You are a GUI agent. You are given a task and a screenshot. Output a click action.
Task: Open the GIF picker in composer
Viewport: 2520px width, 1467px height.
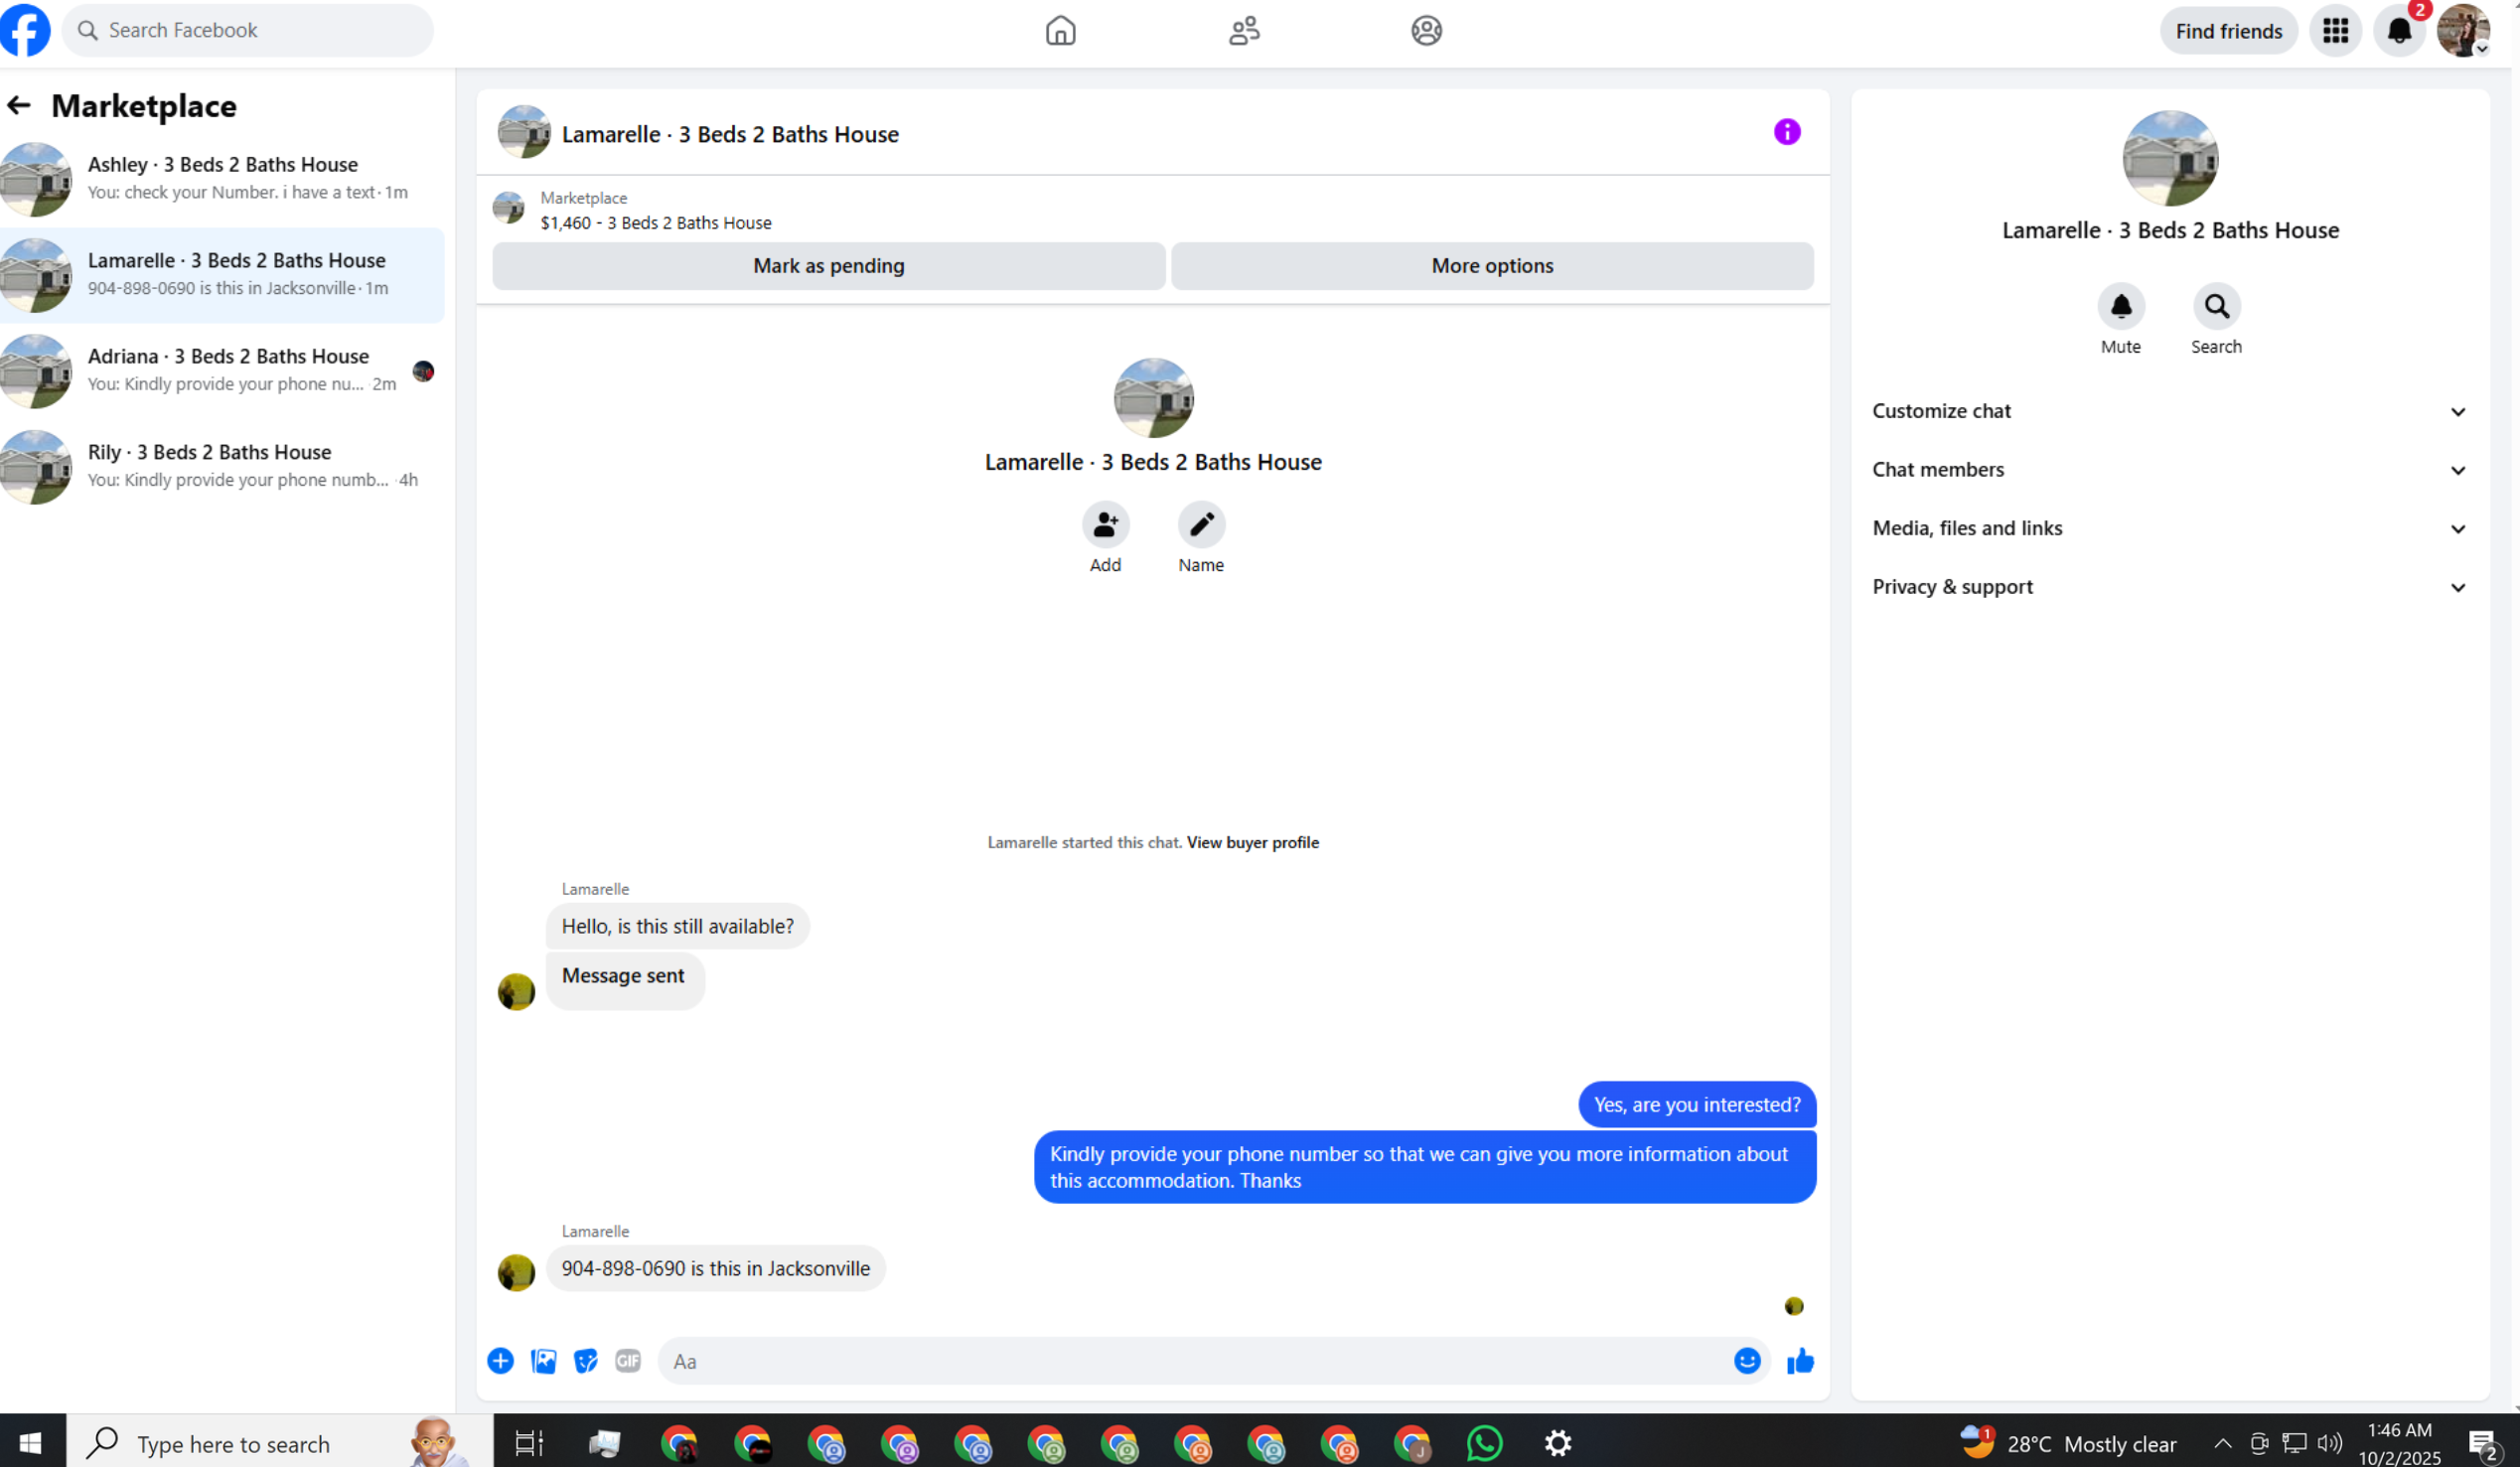[x=627, y=1360]
